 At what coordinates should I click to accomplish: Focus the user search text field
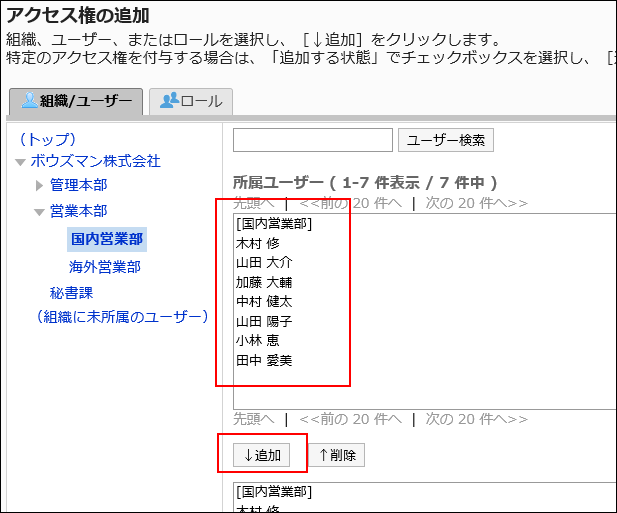pos(313,140)
